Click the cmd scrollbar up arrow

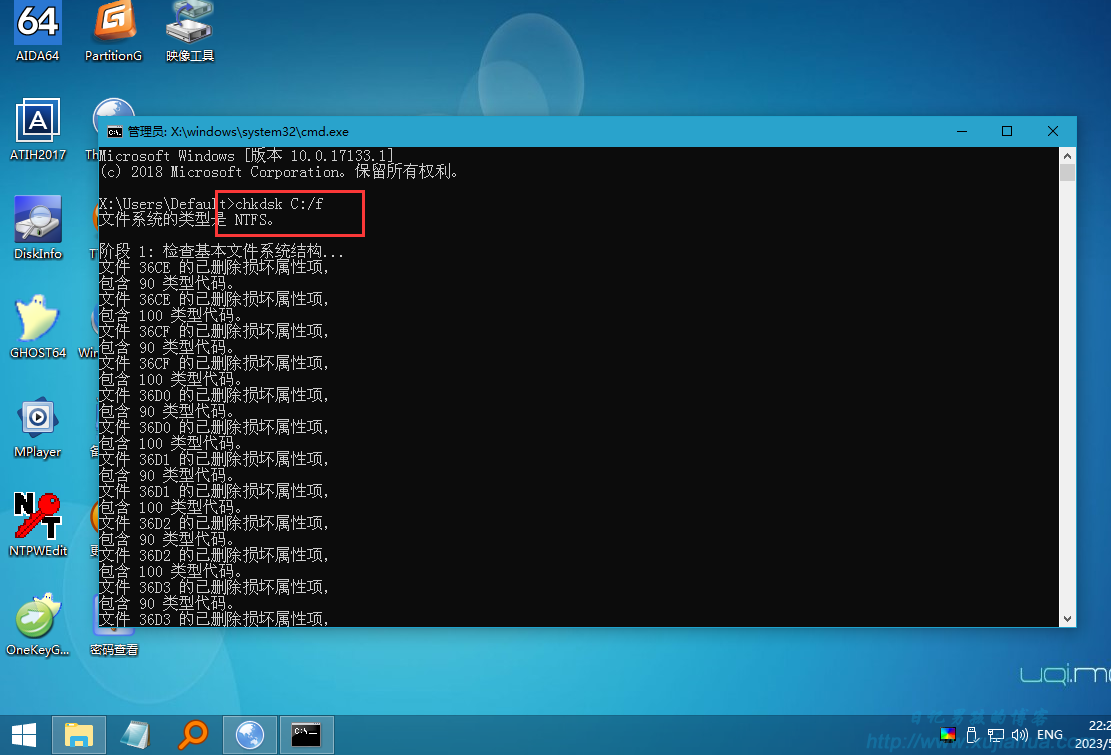pyautogui.click(x=1067, y=155)
